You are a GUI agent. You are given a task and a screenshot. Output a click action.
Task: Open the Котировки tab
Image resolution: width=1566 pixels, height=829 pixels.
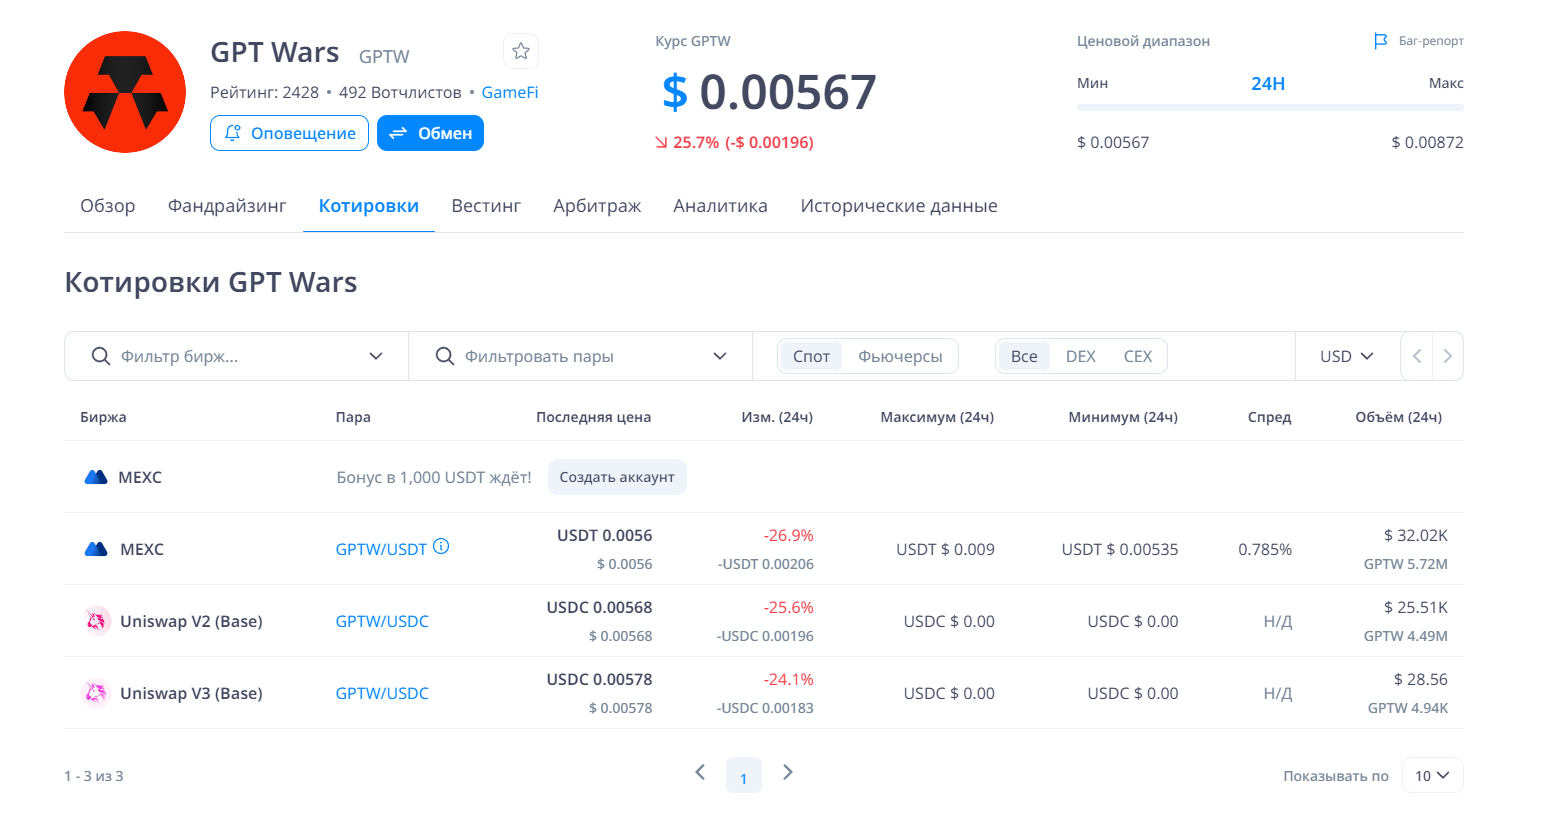tap(369, 206)
